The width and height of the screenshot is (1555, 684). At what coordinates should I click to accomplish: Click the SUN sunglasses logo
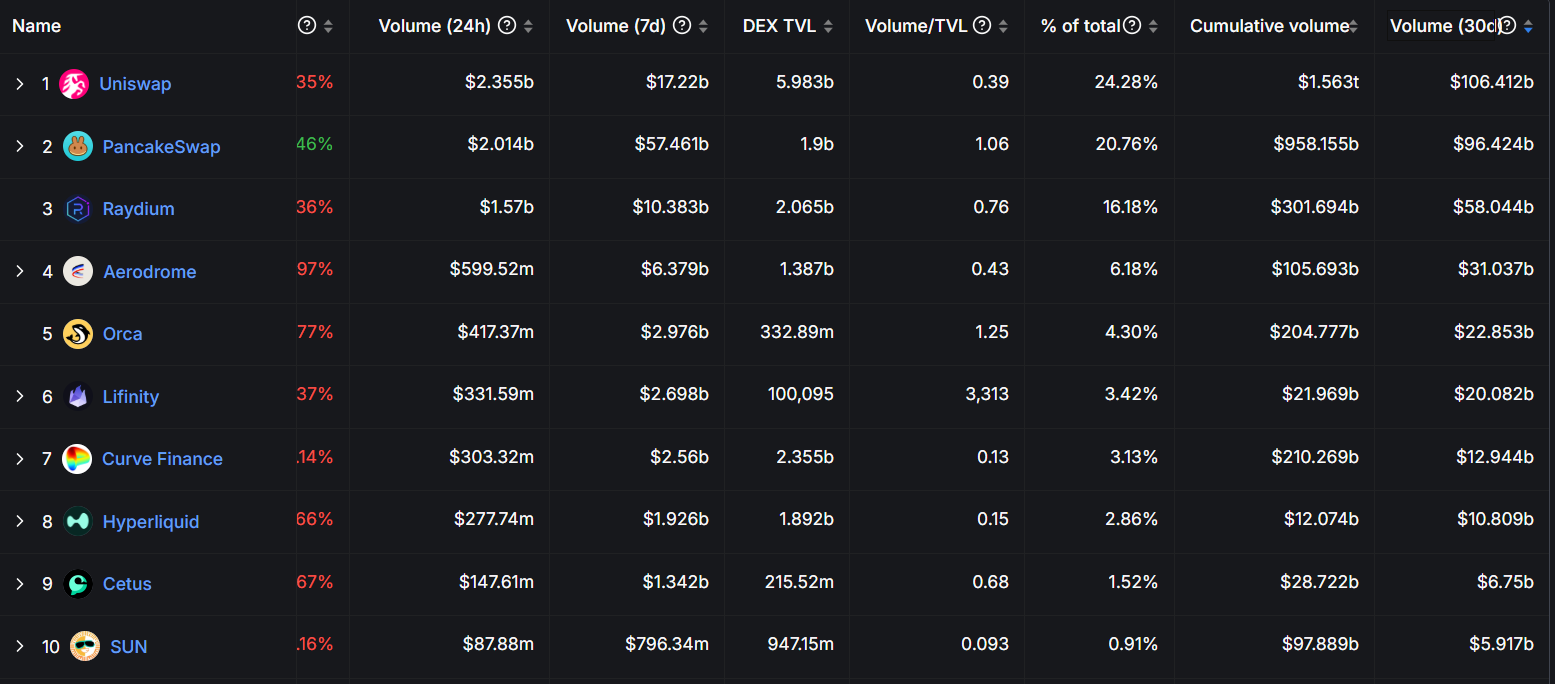coord(85,647)
